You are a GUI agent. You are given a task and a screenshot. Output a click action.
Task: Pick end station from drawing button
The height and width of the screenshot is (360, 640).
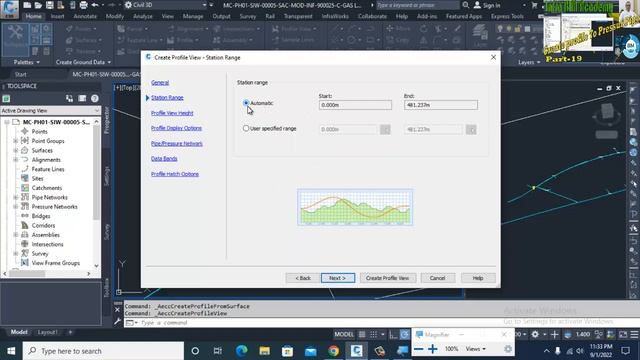coord(471,129)
